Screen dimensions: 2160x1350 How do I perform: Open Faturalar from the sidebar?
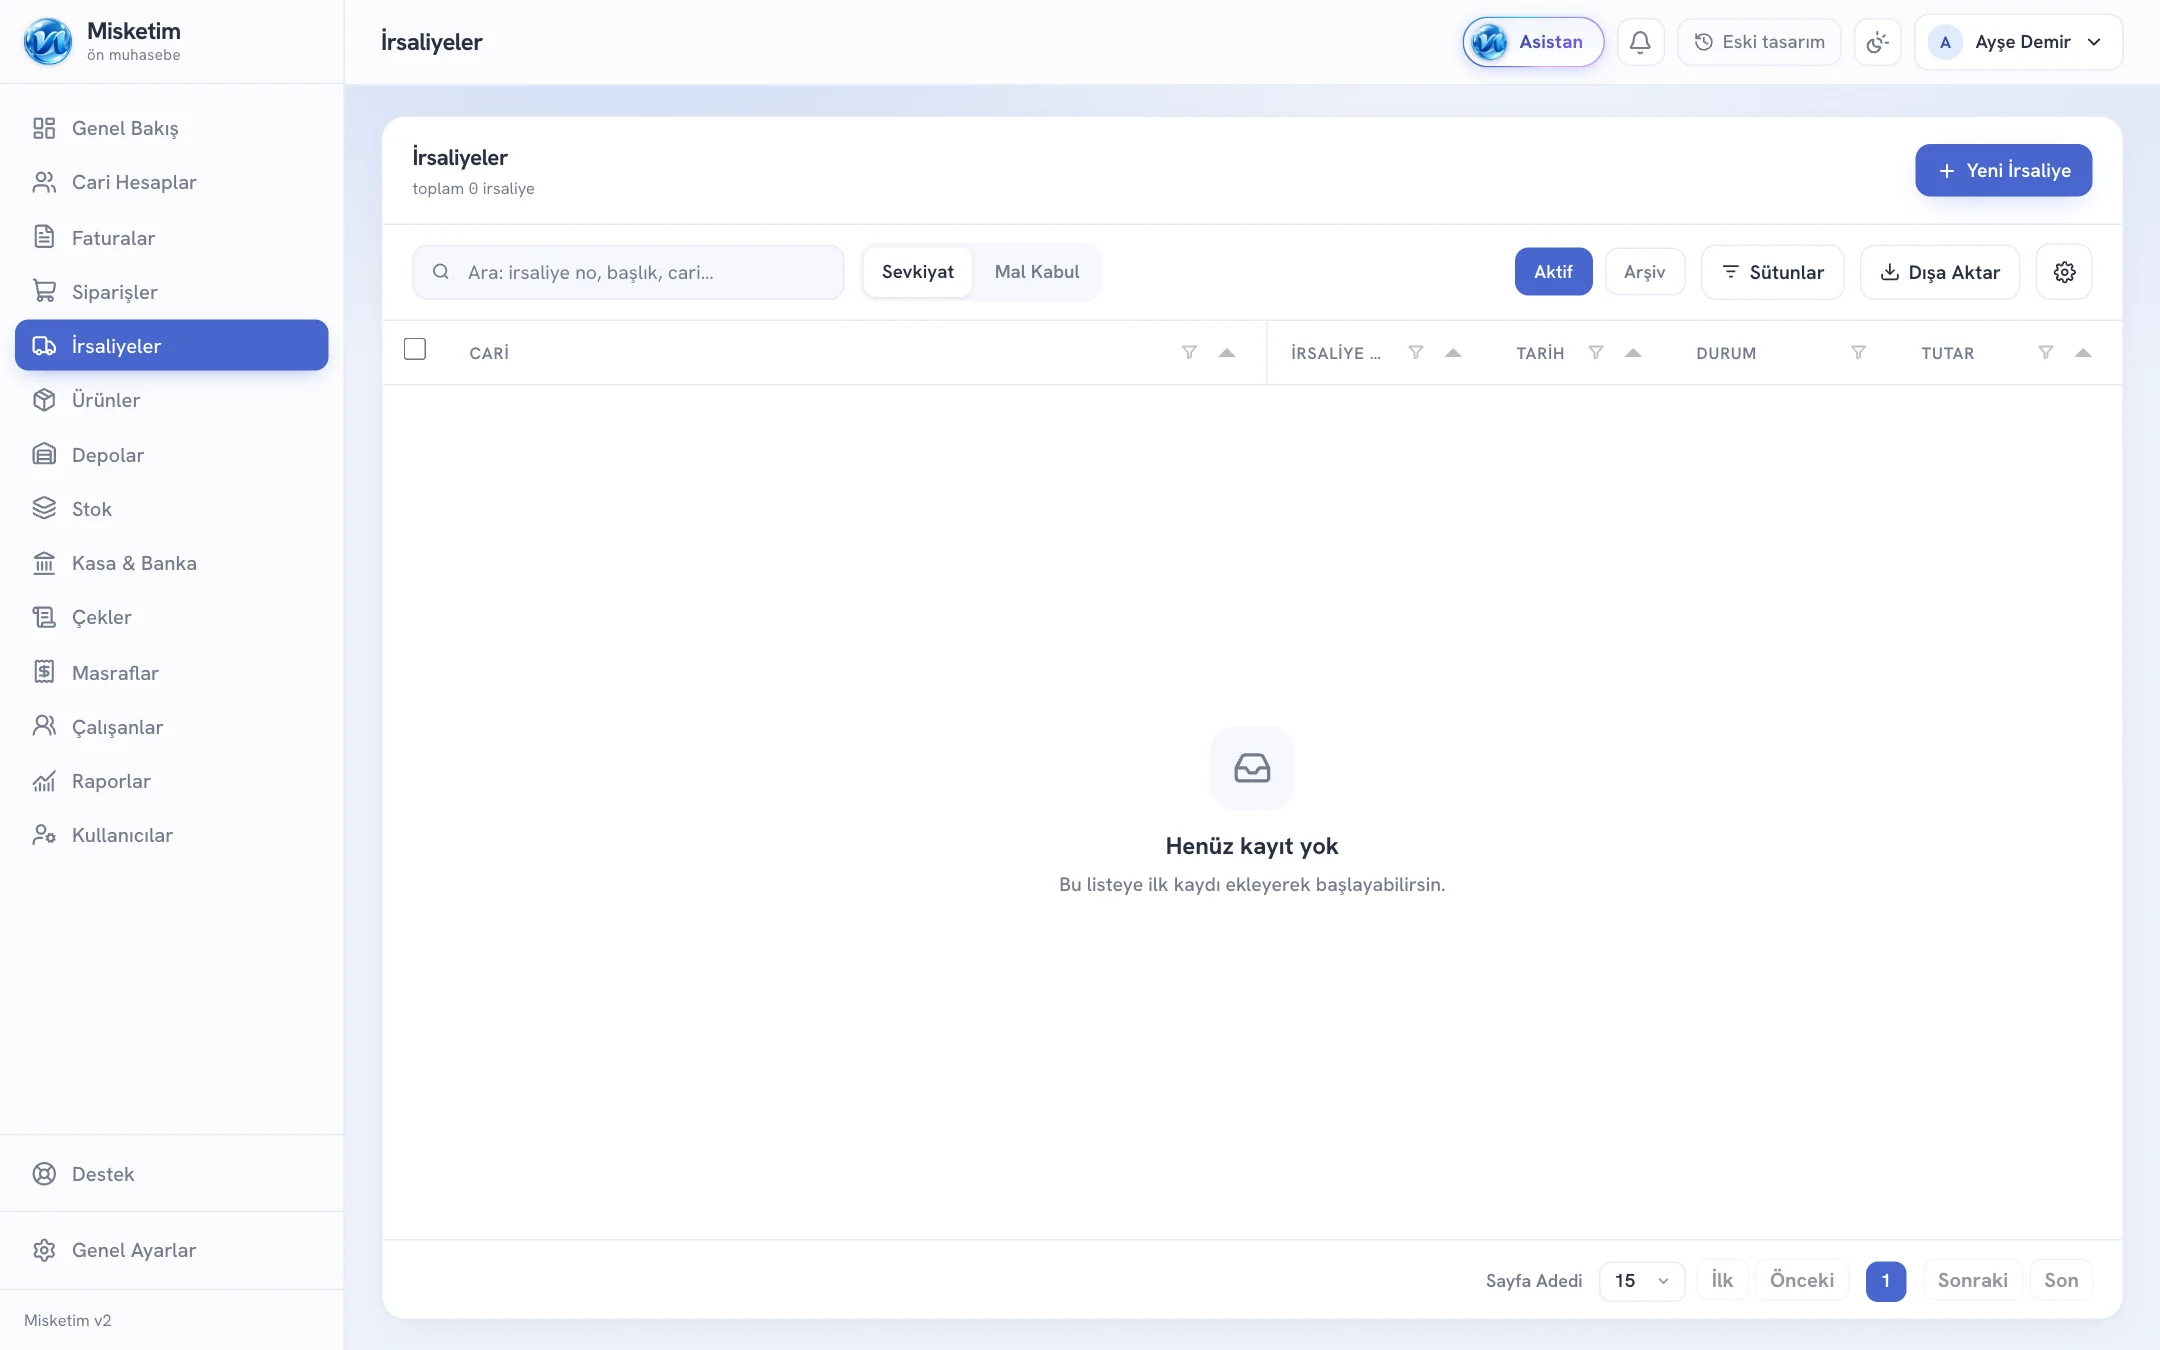[x=172, y=237]
